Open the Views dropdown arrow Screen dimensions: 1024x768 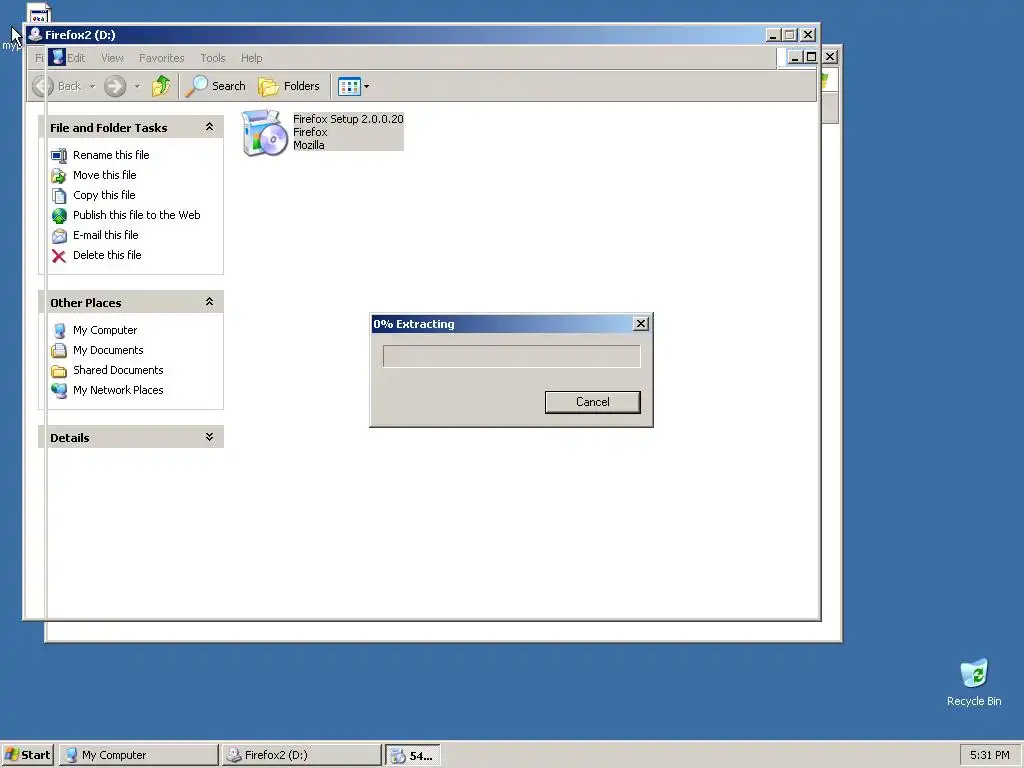[x=366, y=86]
